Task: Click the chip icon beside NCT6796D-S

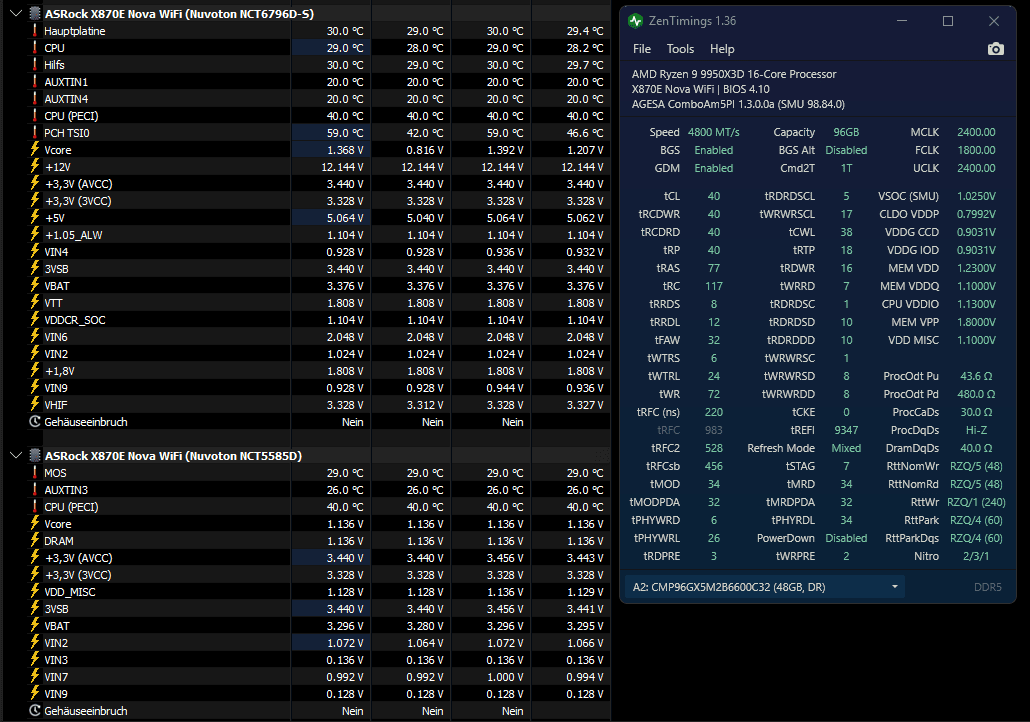Action: [x=35, y=13]
